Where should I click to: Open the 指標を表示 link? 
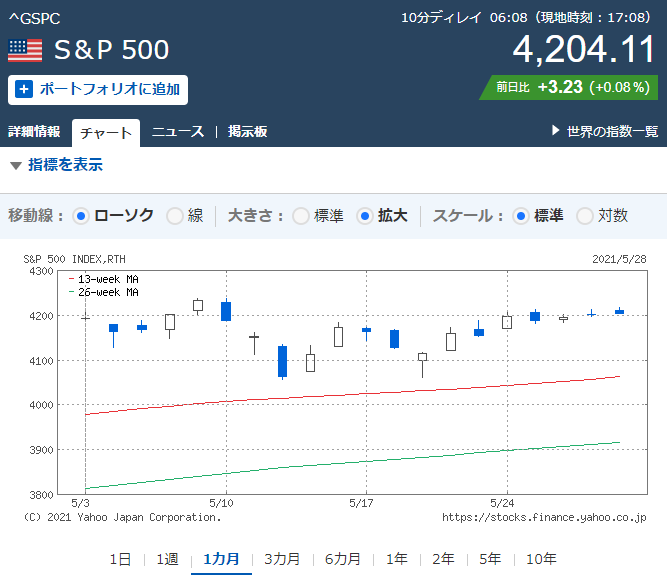[65, 165]
